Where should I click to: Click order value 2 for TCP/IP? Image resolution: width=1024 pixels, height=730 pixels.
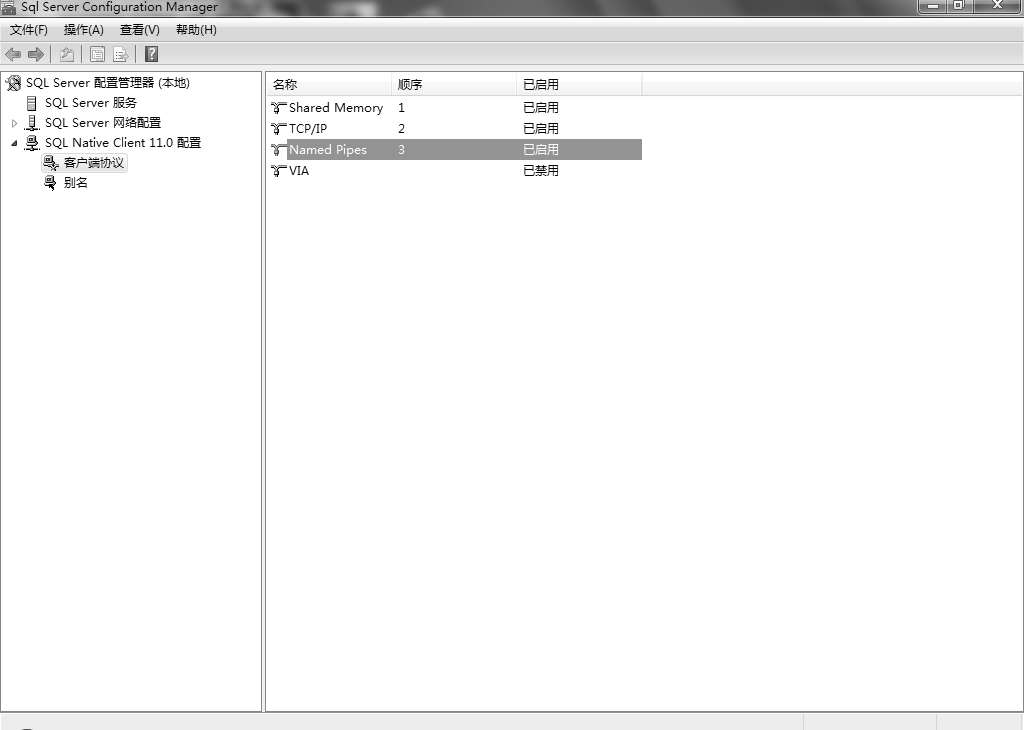pos(401,129)
